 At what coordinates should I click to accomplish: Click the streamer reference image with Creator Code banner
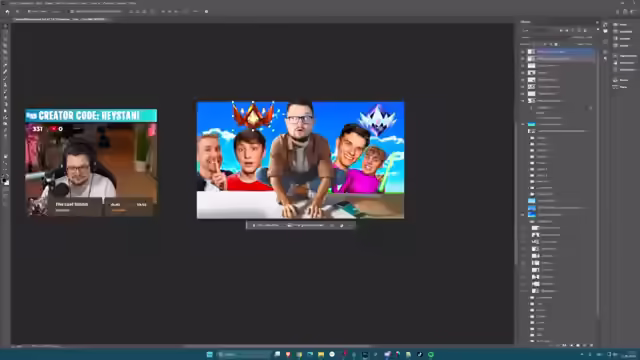[91, 162]
